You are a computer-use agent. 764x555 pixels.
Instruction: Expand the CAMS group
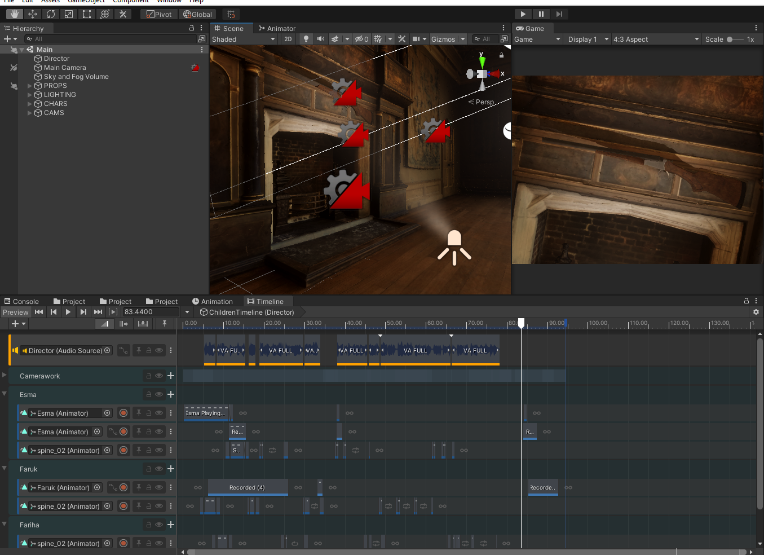pyautogui.click(x=29, y=113)
